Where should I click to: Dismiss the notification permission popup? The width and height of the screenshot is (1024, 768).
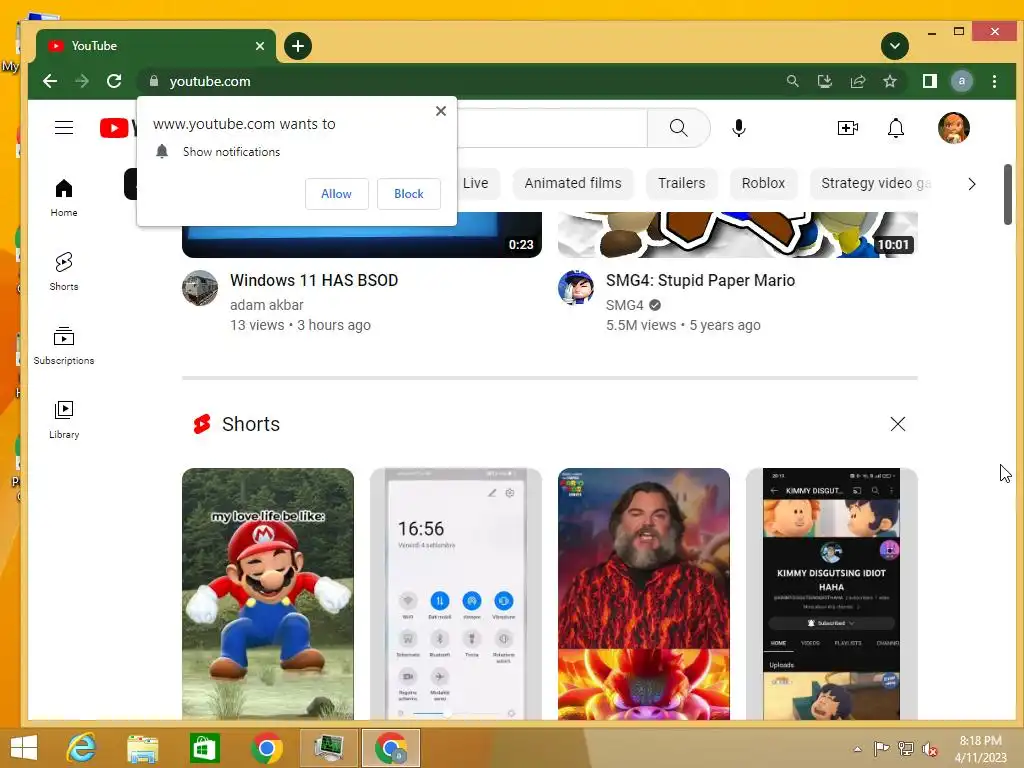point(441,111)
